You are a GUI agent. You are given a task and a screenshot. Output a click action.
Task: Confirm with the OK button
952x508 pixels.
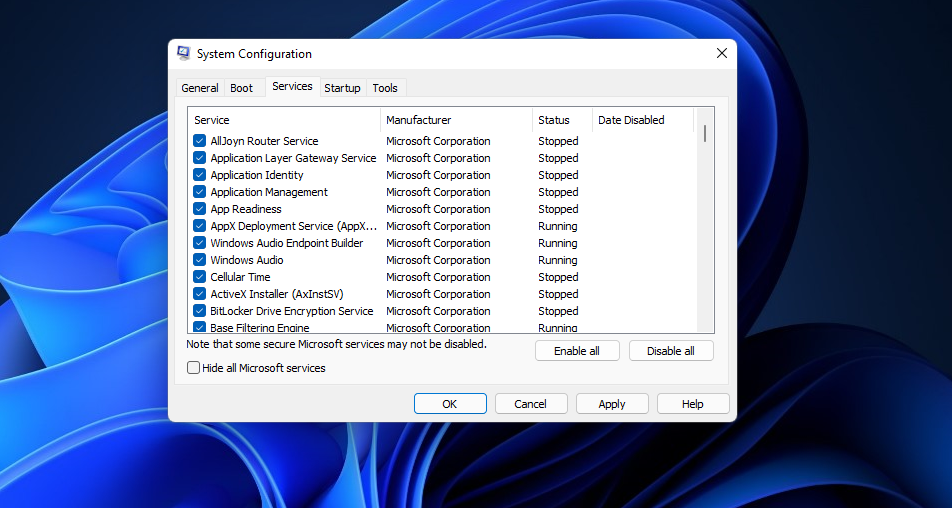pos(450,404)
